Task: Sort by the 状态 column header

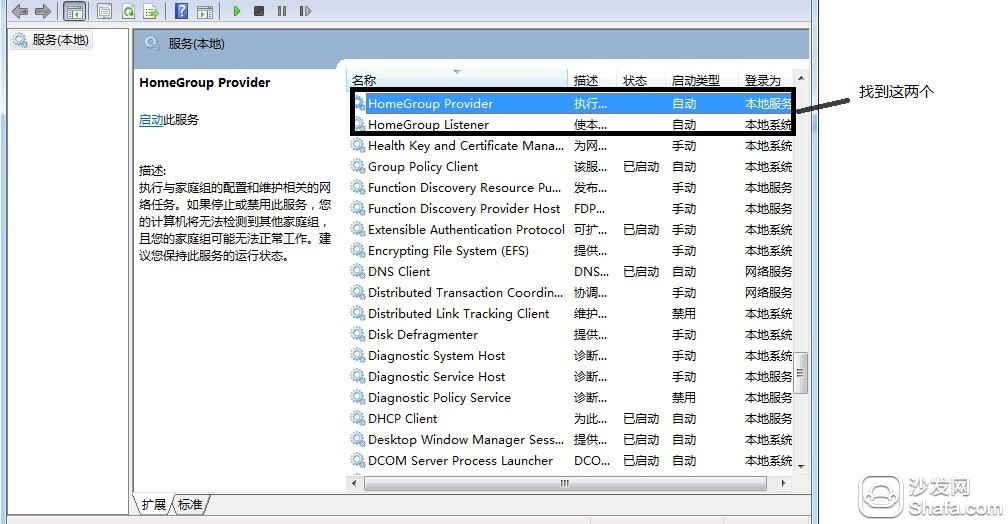Action: [x=640, y=80]
